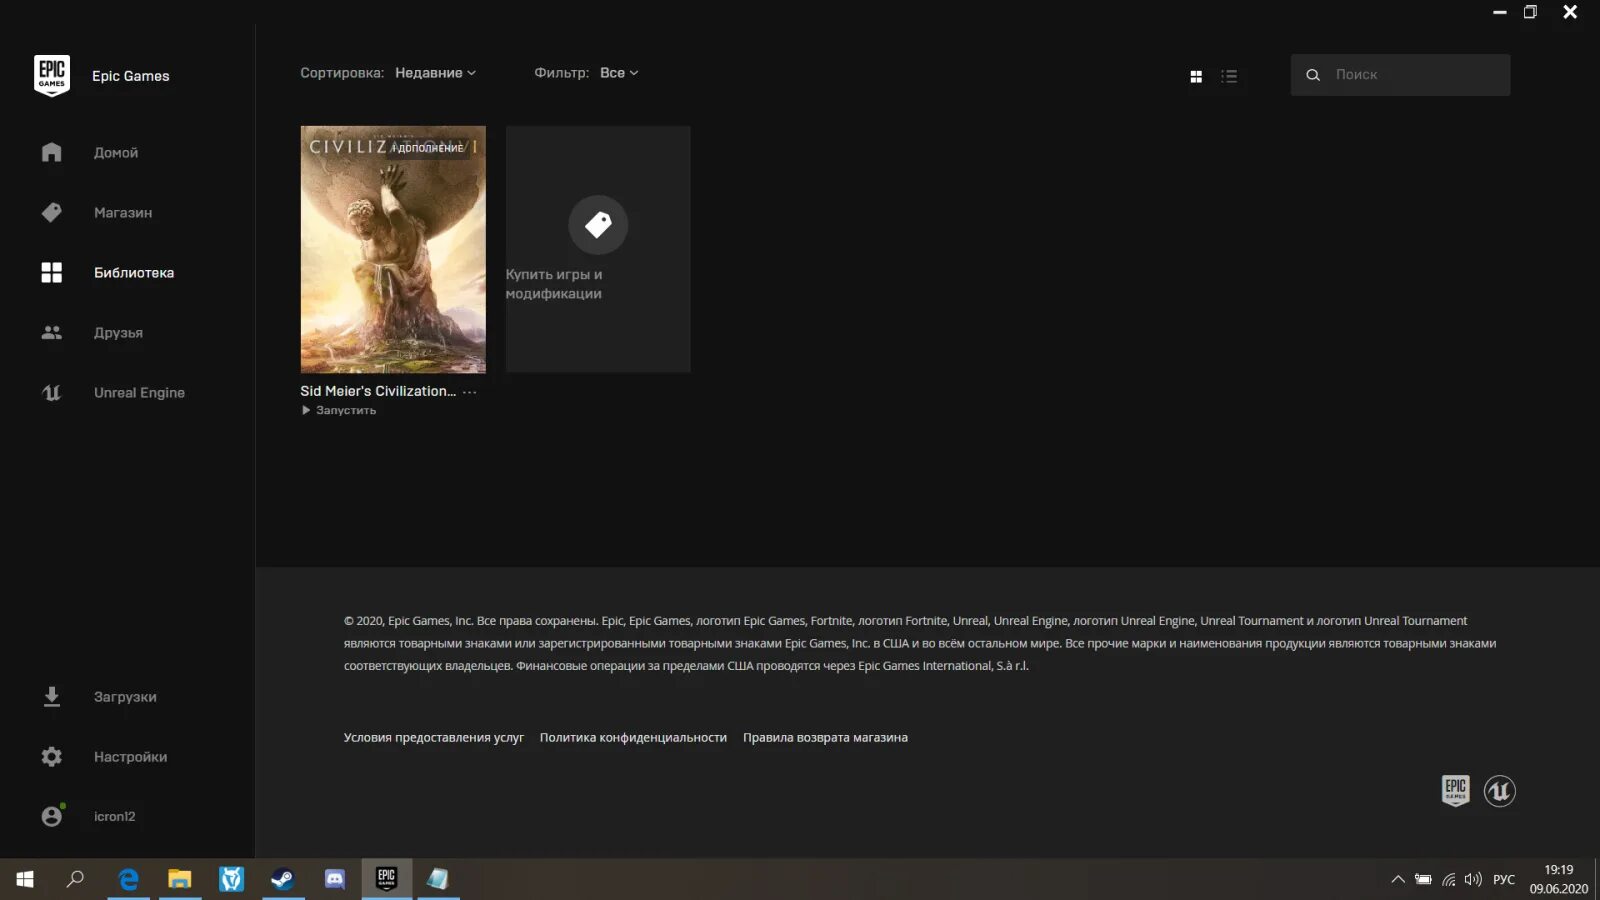Open Wi-Fi network tray icon
This screenshot has width=1600, height=900.
click(x=1449, y=880)
